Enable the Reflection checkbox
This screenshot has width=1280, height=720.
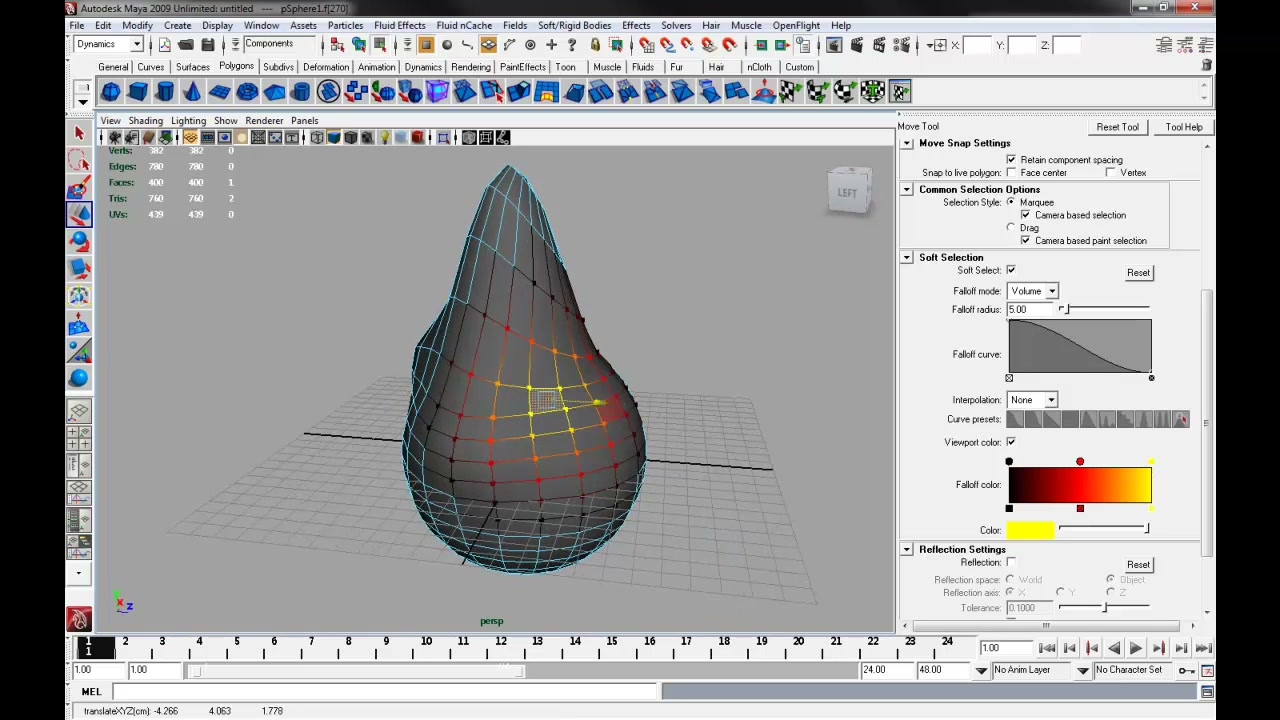[1011, 562]
